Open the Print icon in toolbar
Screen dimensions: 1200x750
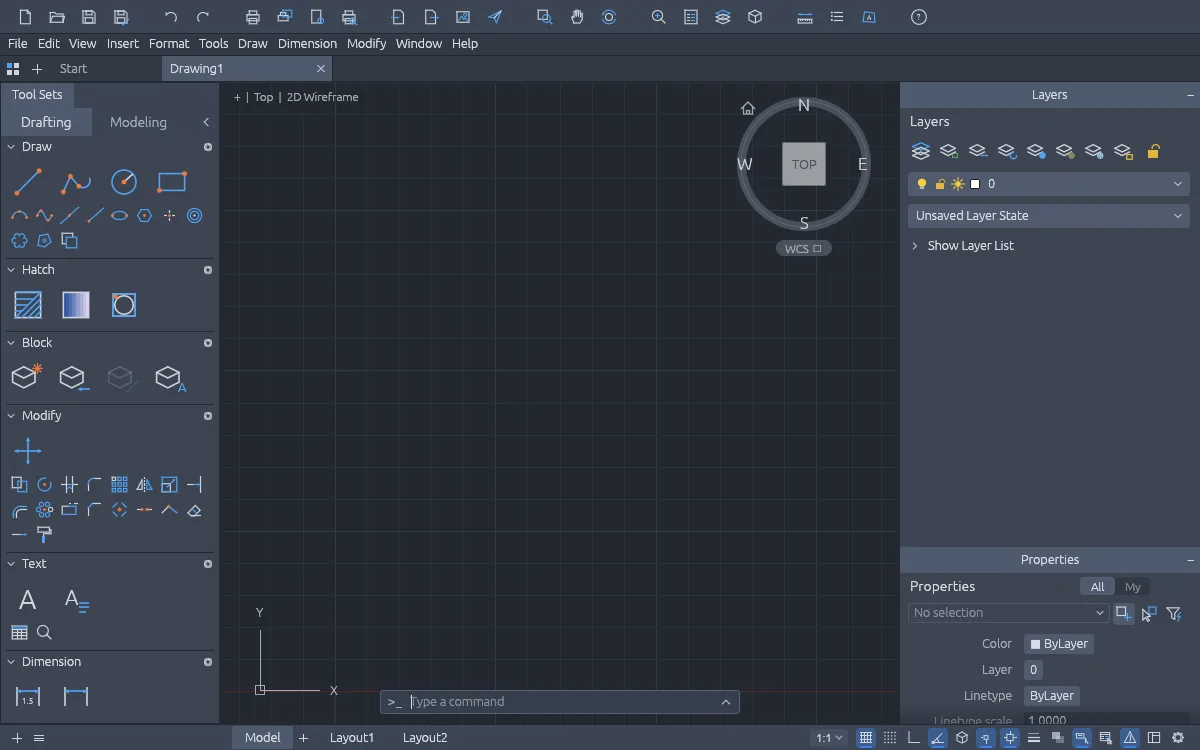tap(253, 17)
